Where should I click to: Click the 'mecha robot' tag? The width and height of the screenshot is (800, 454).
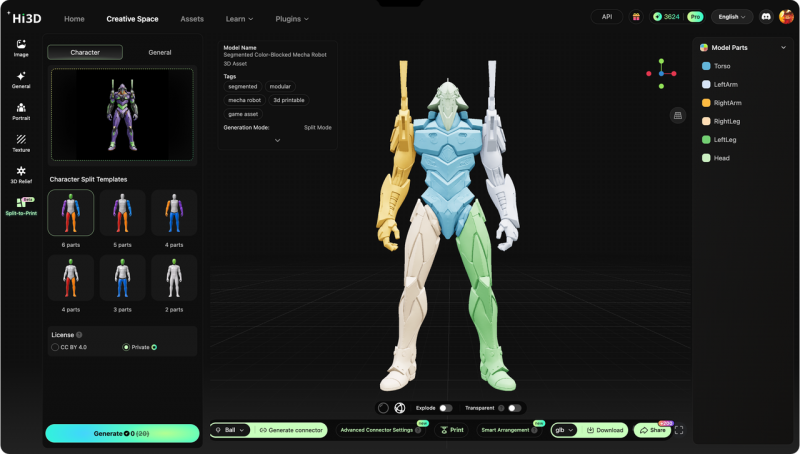point(244,100)
